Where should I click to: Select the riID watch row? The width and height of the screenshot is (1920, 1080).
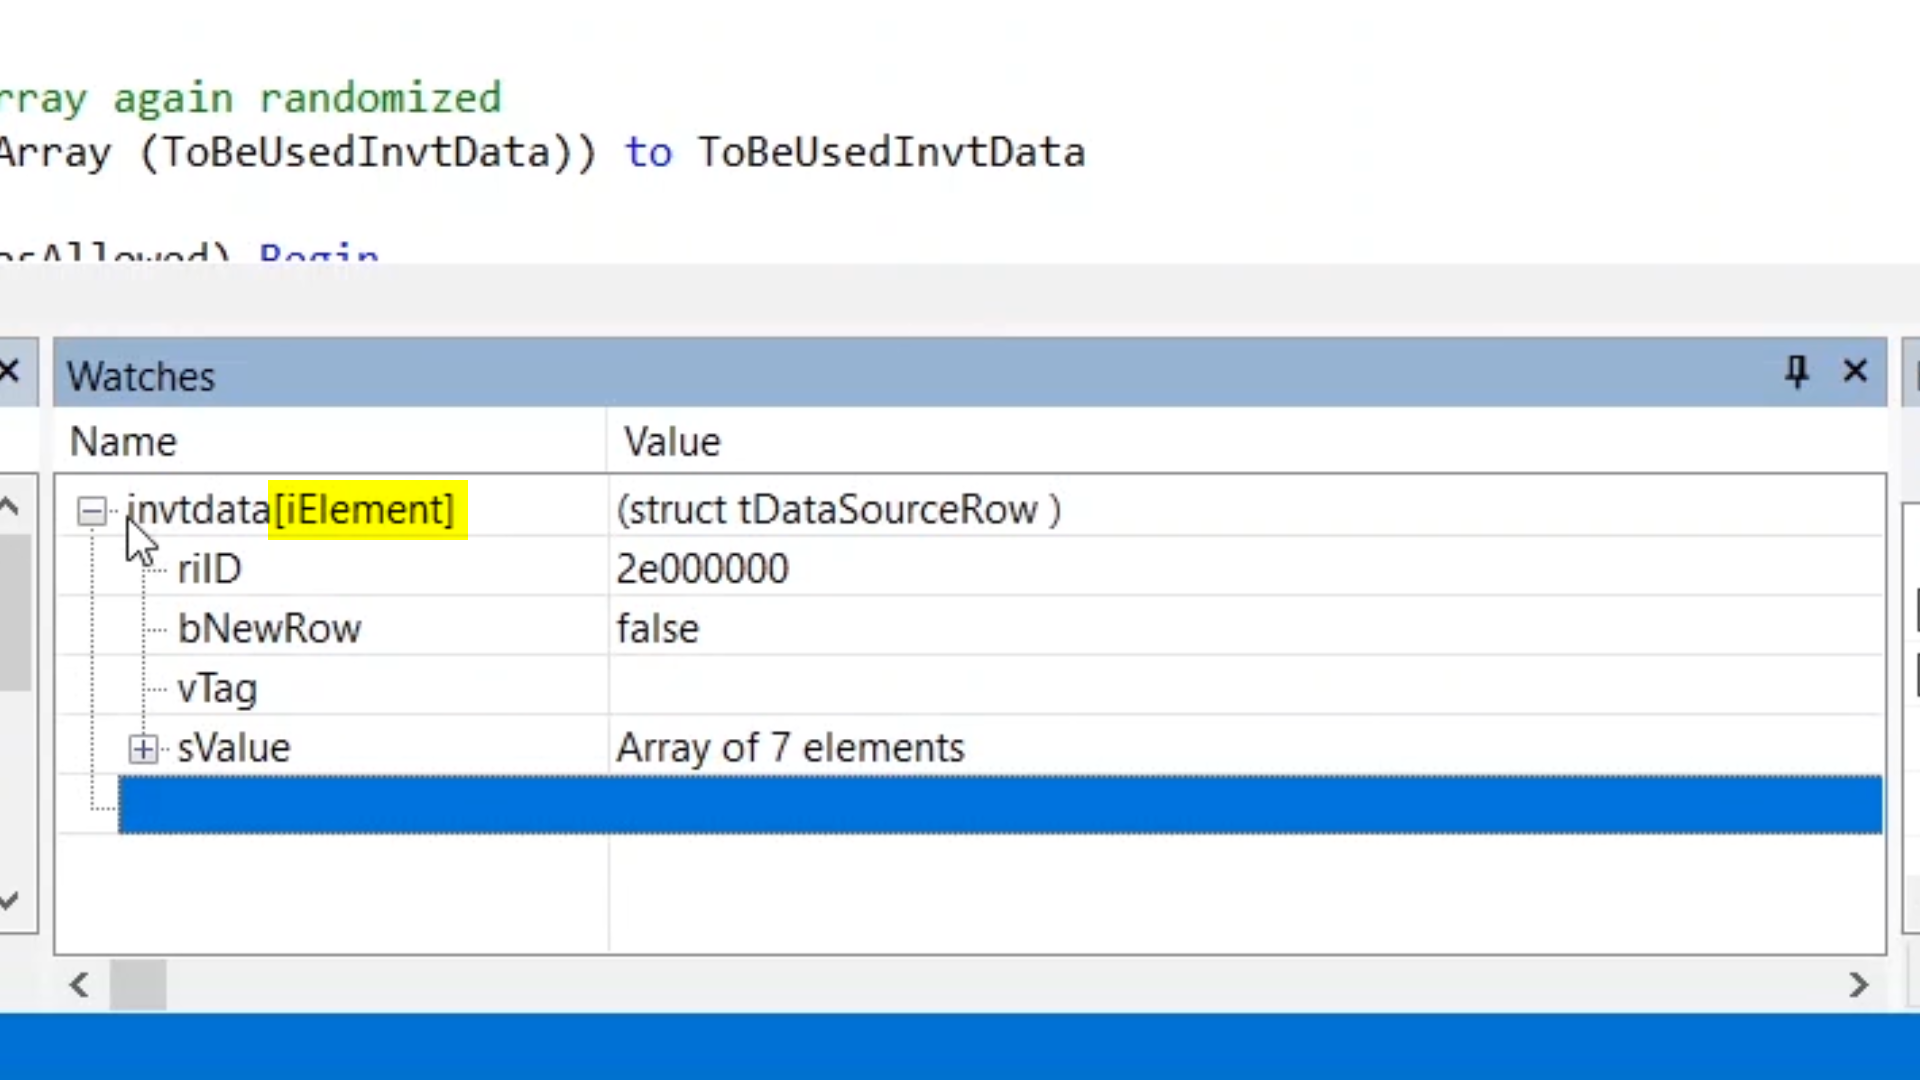click(x=209, y=569)
